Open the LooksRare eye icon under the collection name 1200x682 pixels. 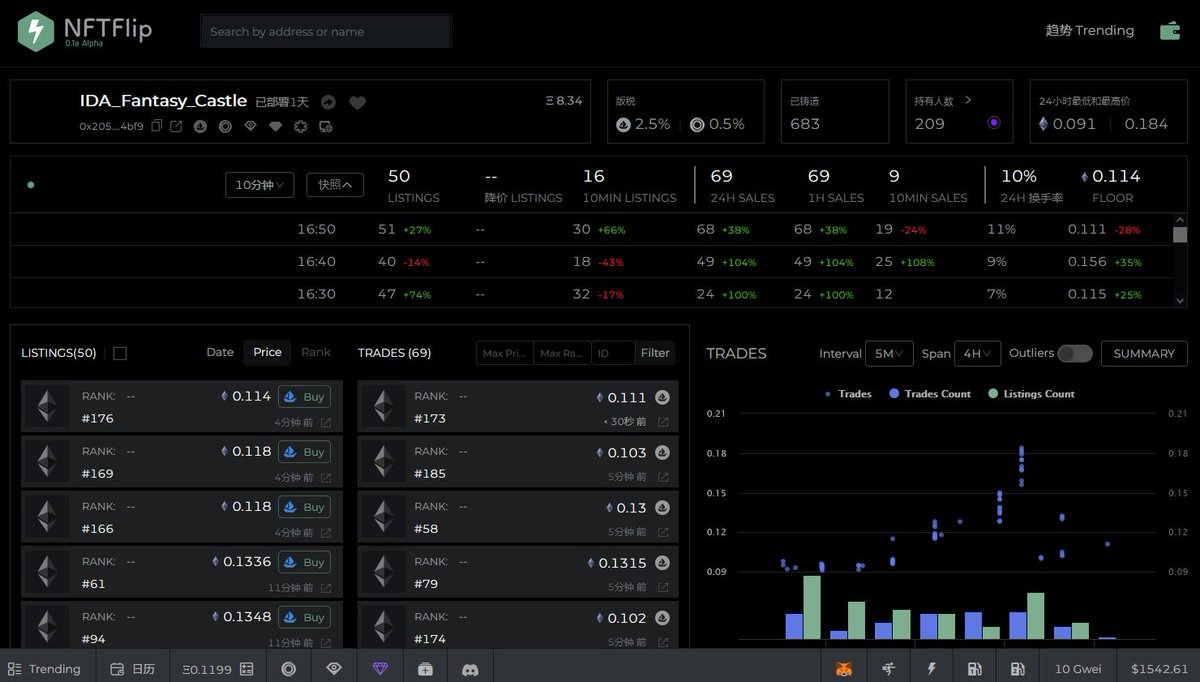pyautogui.click(x=250, y=126)
